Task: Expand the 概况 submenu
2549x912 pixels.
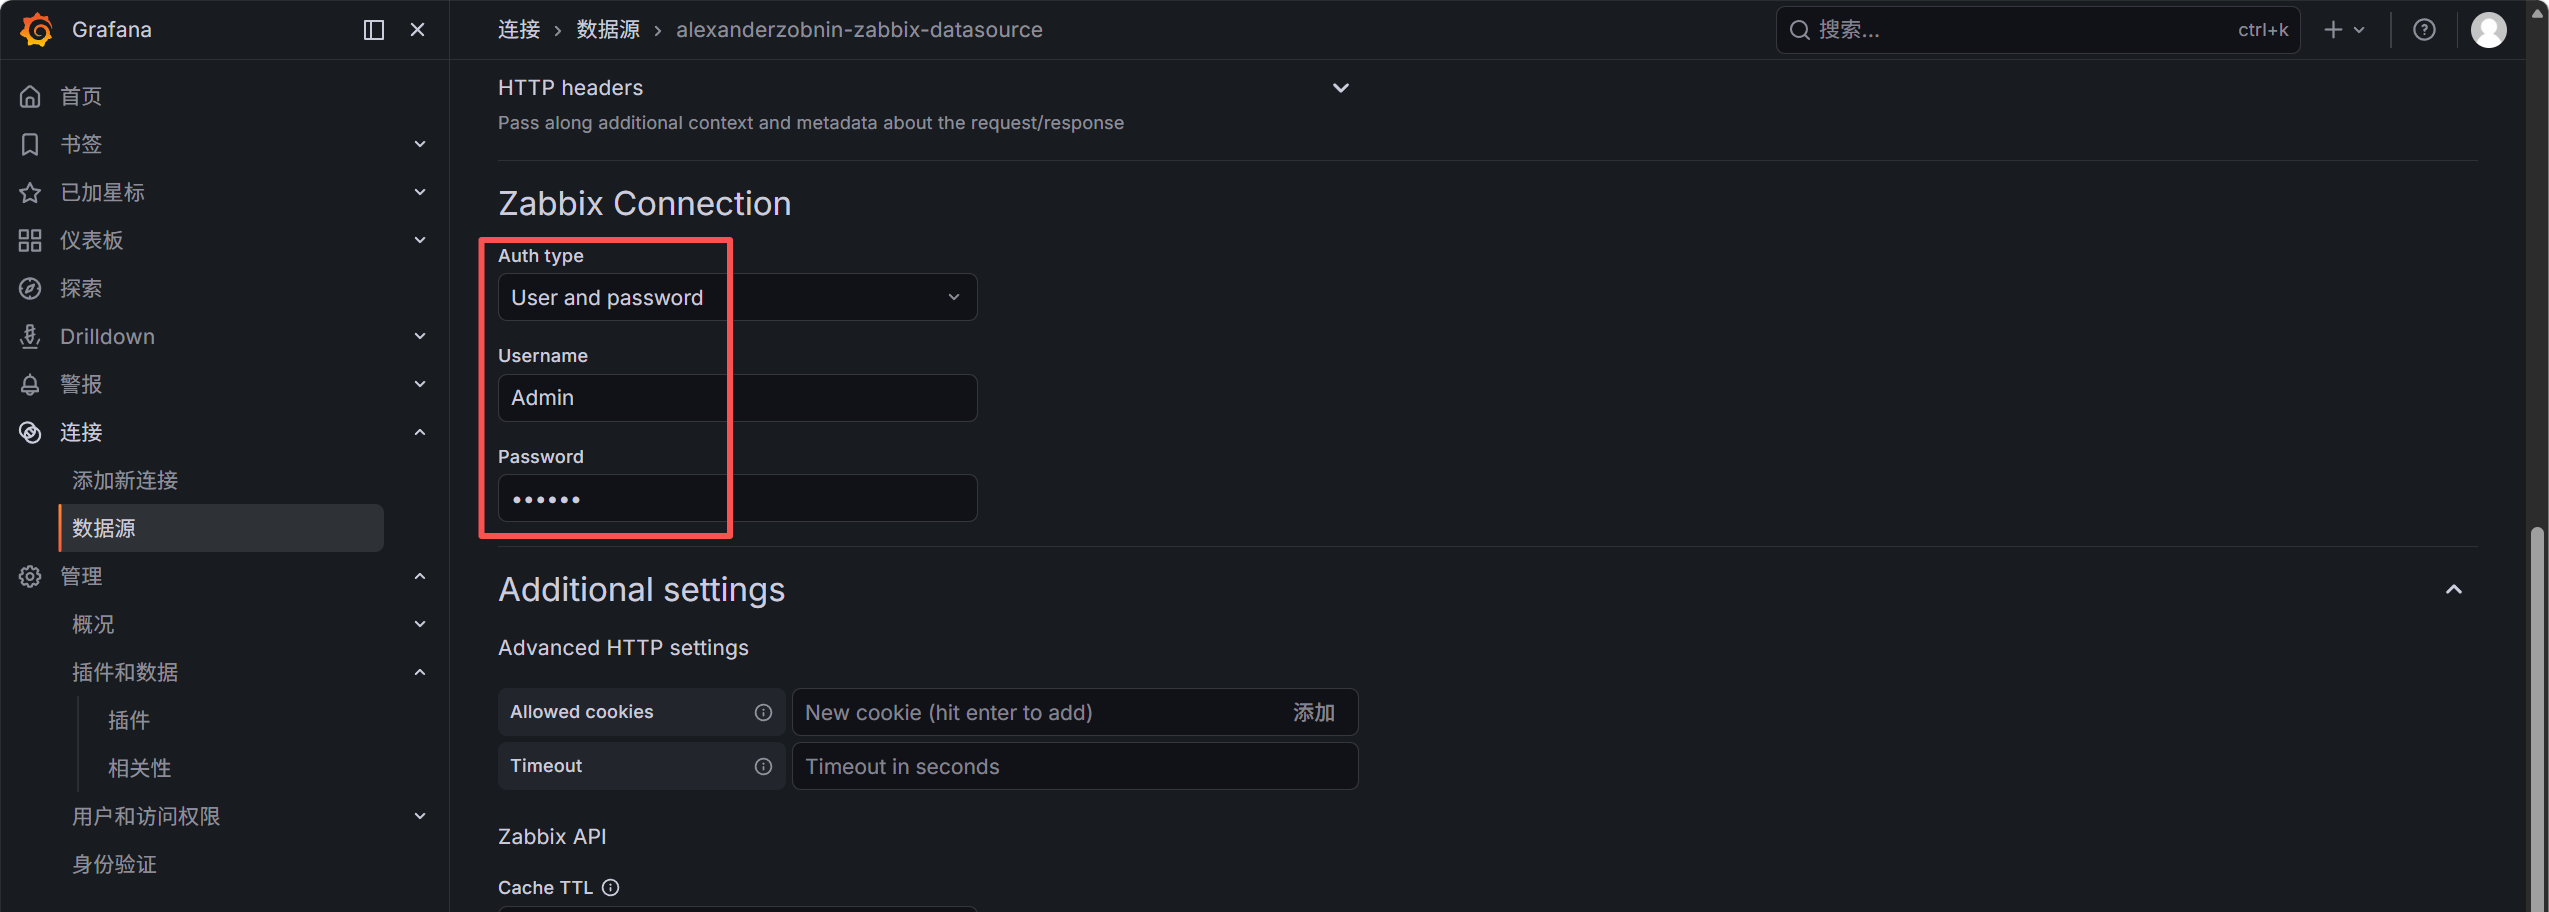Action: click(x=420, y=624)
